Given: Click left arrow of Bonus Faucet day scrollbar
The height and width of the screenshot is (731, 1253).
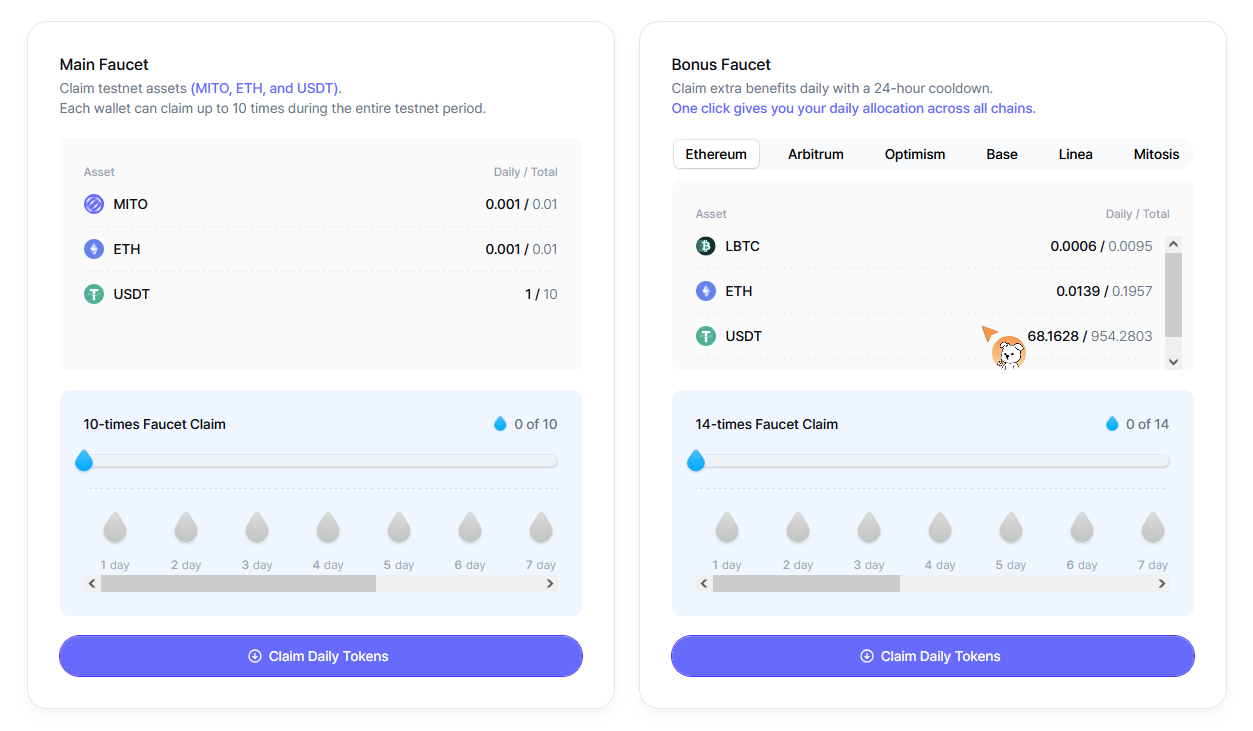Looking at the screenshot, I should tap(704, 583).
